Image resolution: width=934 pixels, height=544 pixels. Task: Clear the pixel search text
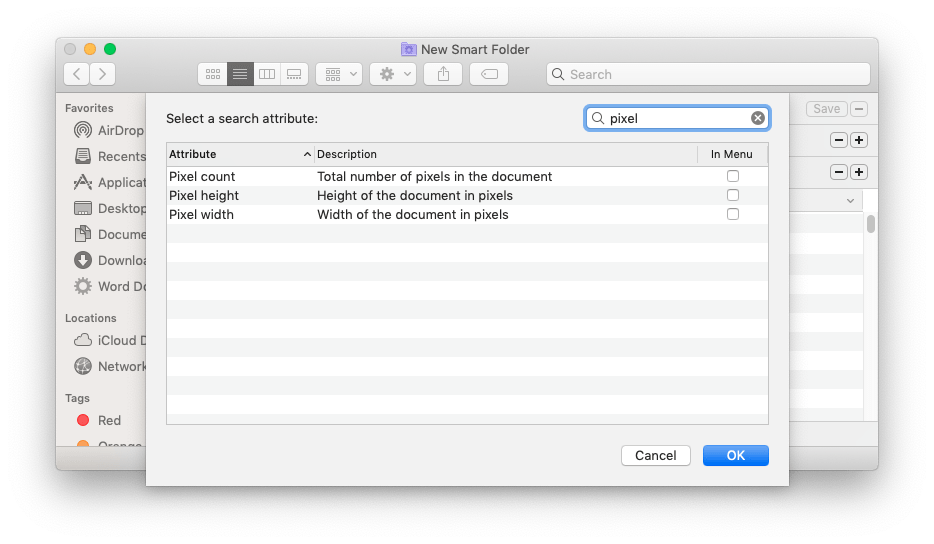758,118
